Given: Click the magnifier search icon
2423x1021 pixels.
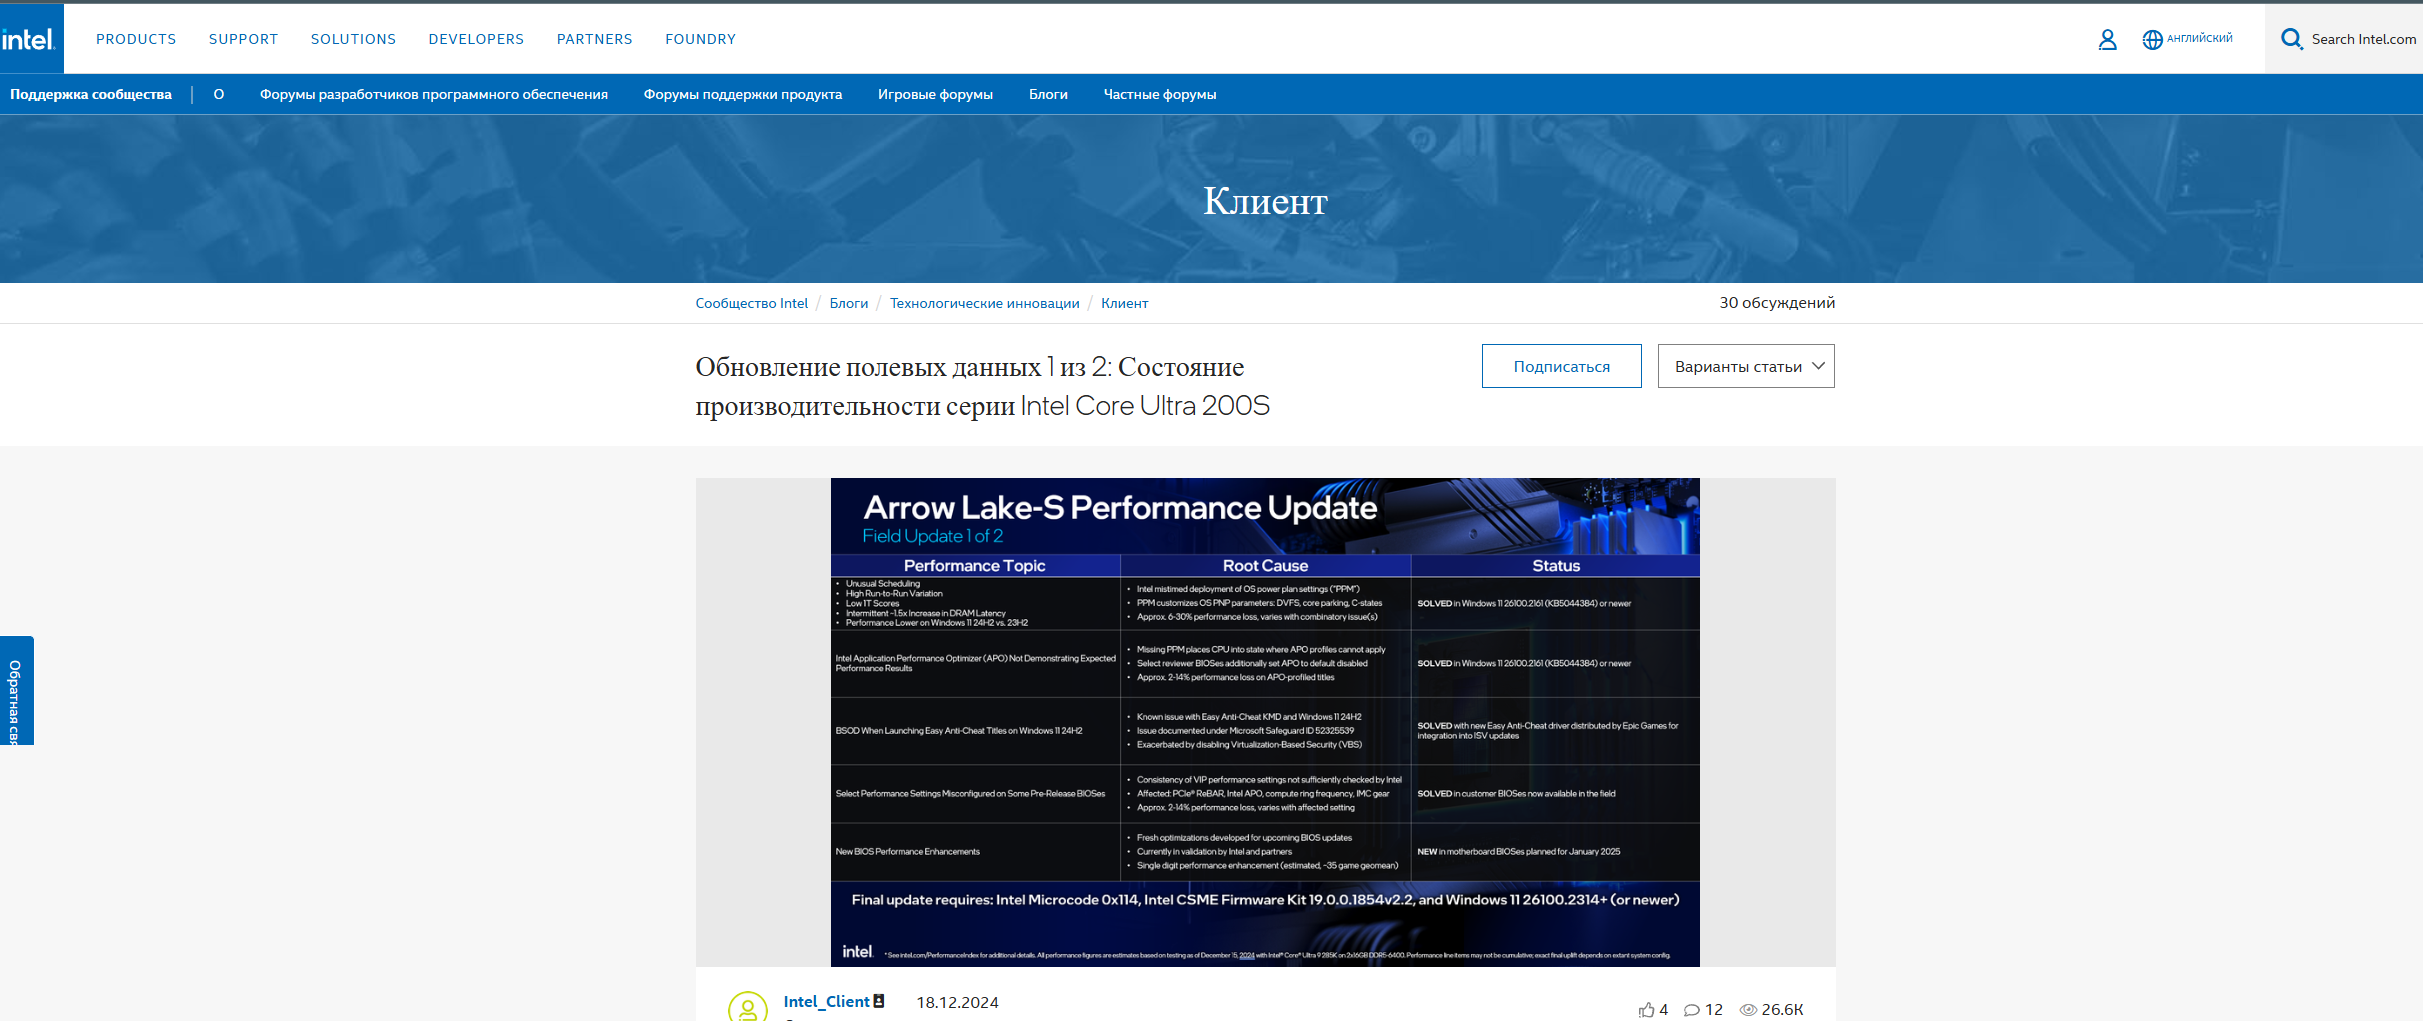Looking at the screenshot, I should (2291, 39).
